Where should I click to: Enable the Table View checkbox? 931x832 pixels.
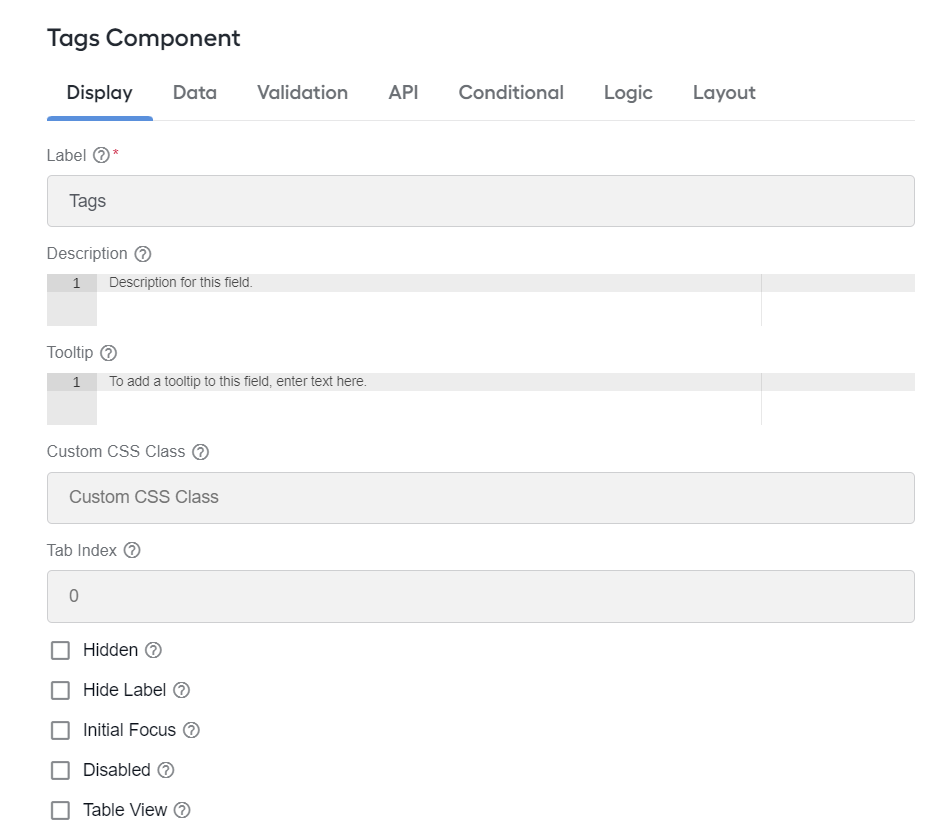tap(60, 810)
